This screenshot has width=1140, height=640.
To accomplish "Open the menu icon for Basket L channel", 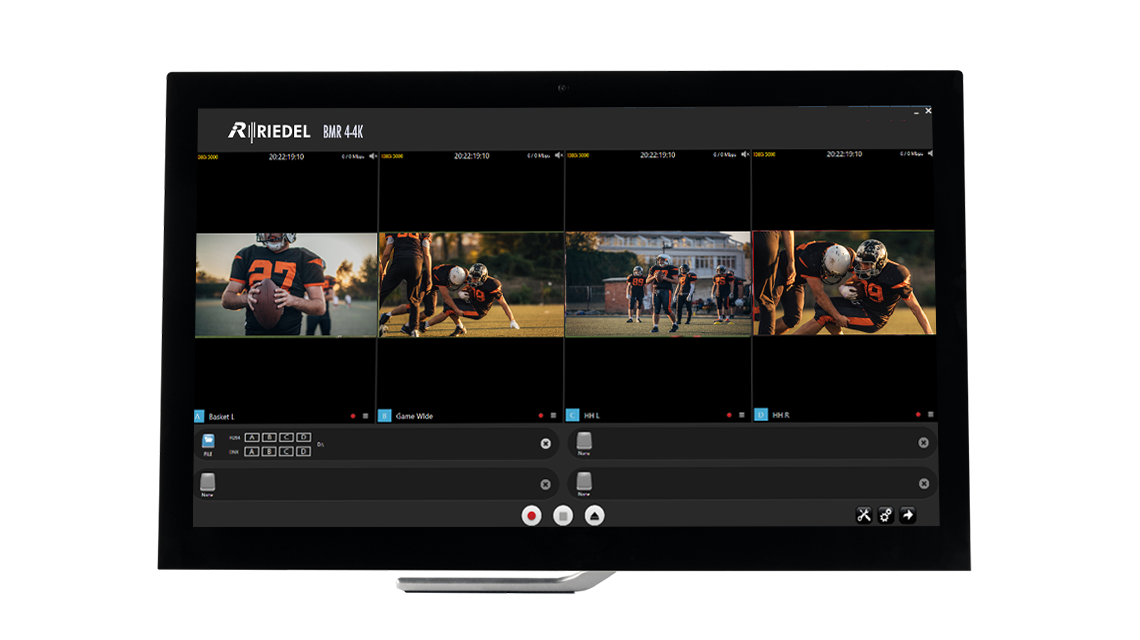I will click(365, 415).
